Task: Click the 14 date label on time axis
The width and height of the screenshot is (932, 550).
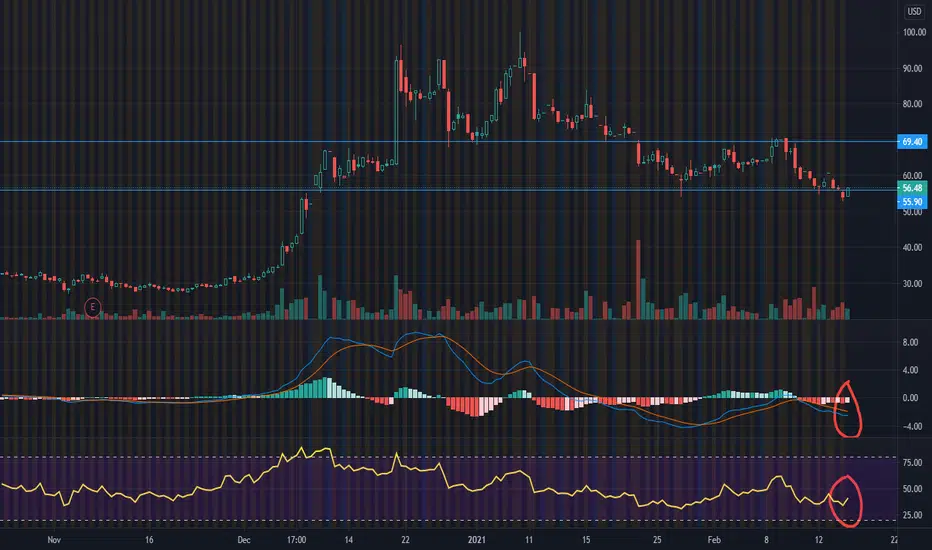Action: pos(348,540)
